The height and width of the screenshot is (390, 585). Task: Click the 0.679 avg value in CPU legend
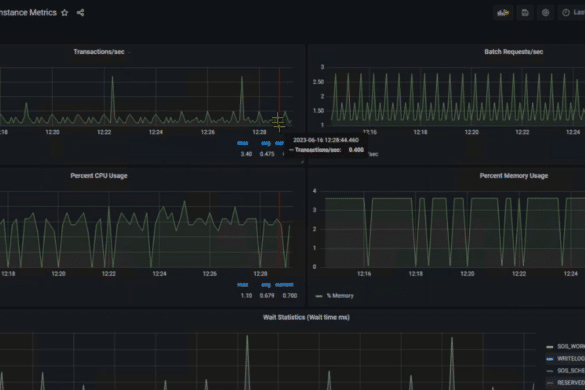[x=267, y=296]
